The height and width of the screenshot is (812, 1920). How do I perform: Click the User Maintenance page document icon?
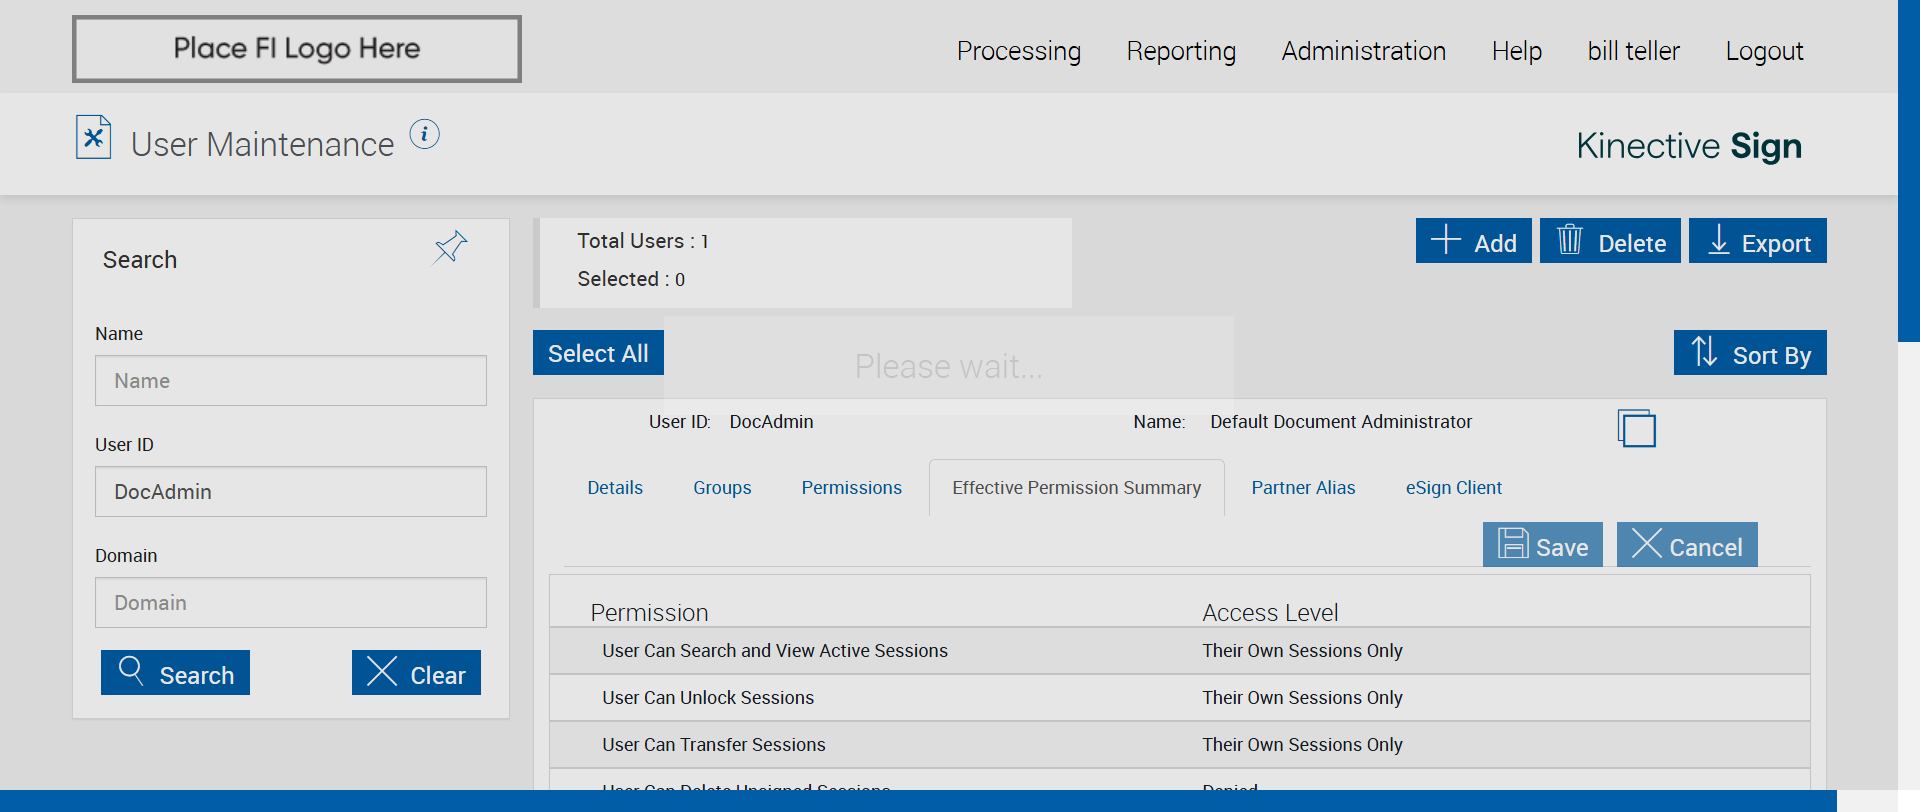(x=93, y=138)
